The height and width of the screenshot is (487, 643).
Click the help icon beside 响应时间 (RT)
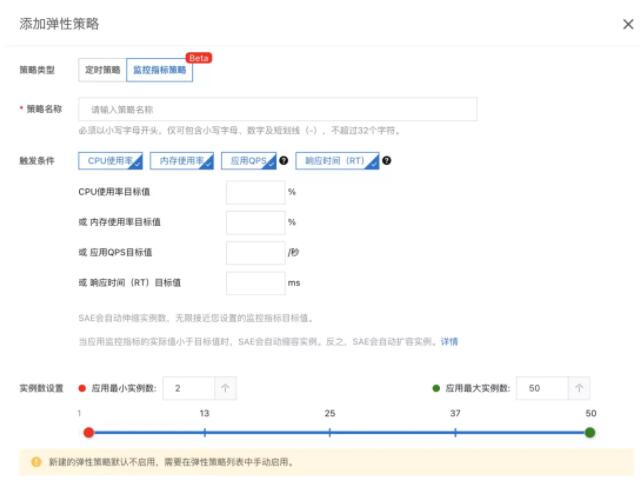(x=386, y=161)
